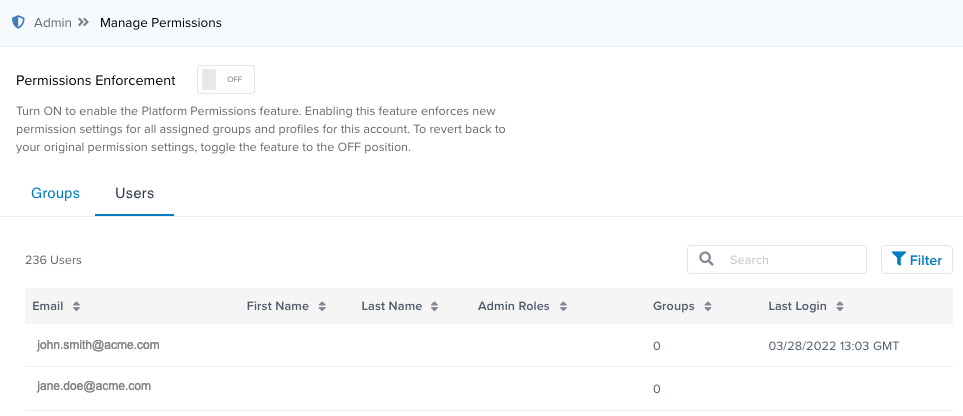Click the magnifying glass search icon

[x=706, y=259]
